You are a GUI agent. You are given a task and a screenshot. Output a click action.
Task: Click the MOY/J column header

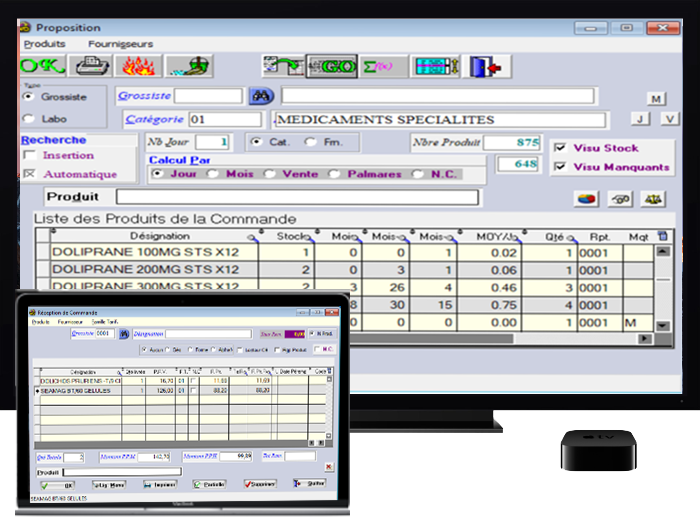(x=490, y=236)
